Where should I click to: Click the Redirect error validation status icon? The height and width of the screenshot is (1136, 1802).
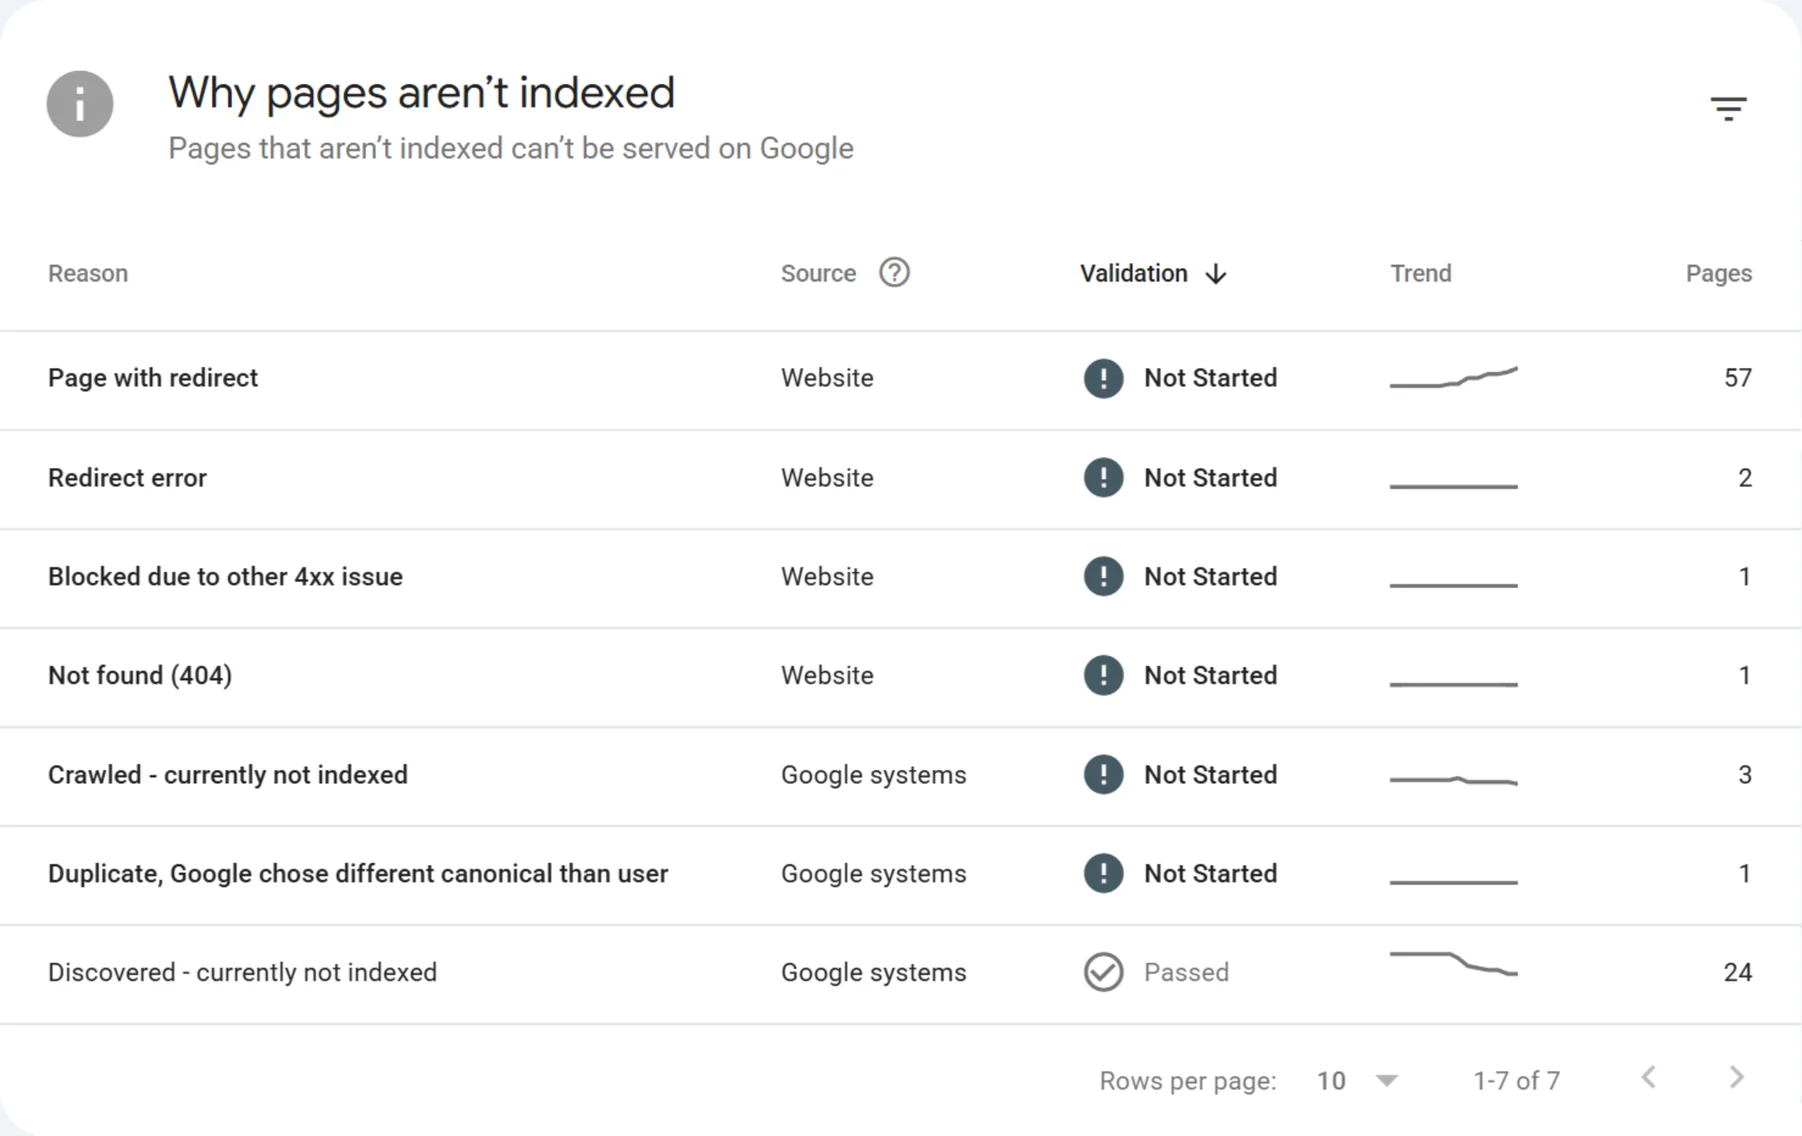point(1103,477)
